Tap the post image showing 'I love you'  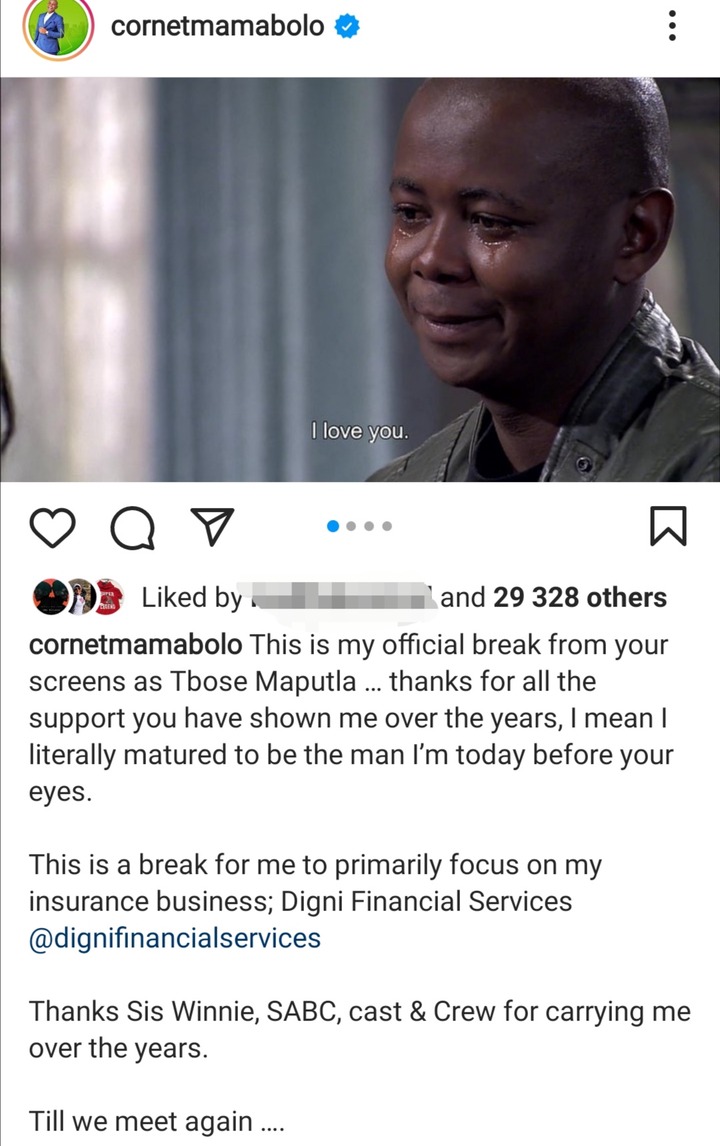click(360, 279)
